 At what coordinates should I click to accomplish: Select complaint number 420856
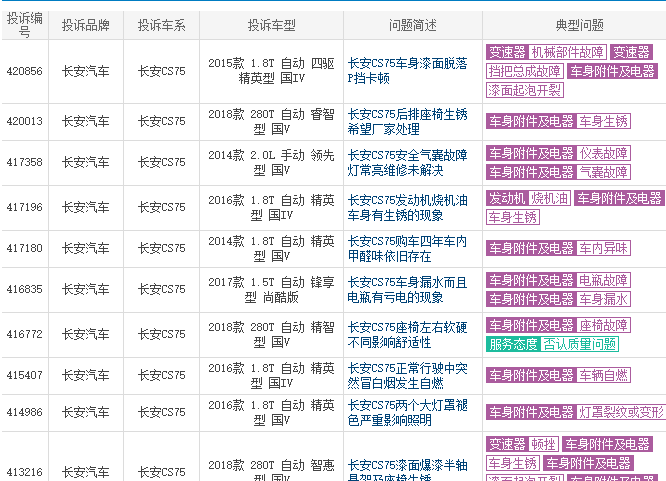click(x=25, y=71)
